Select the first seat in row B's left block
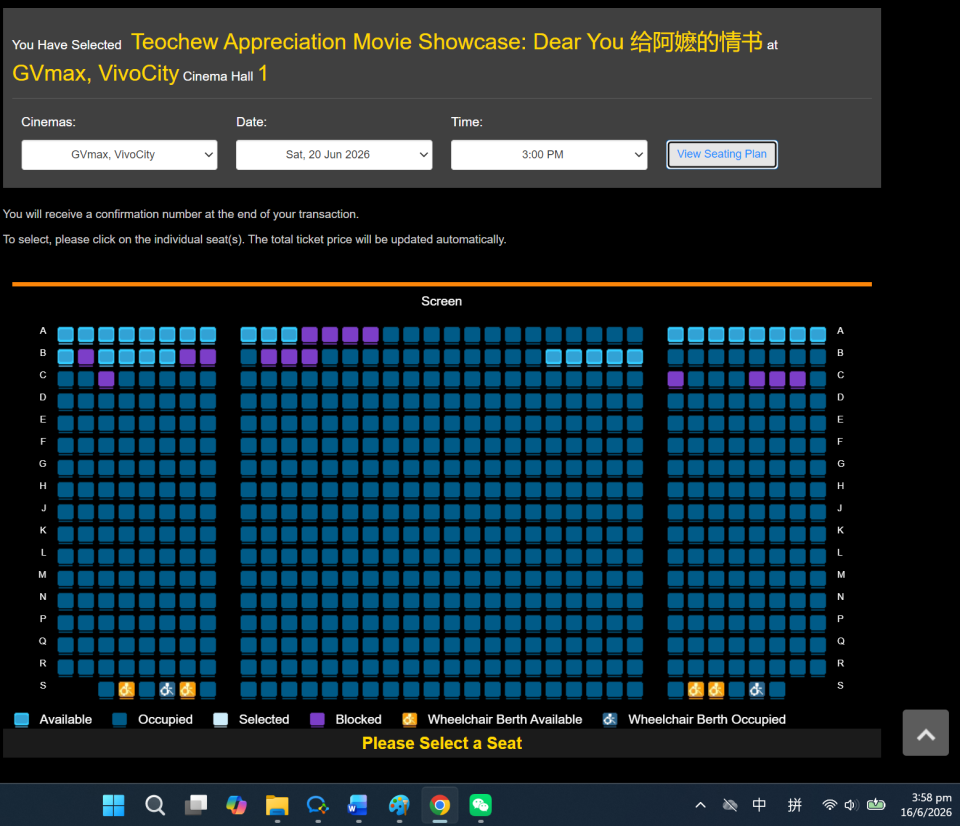The image size is (960, 826). 66,356
